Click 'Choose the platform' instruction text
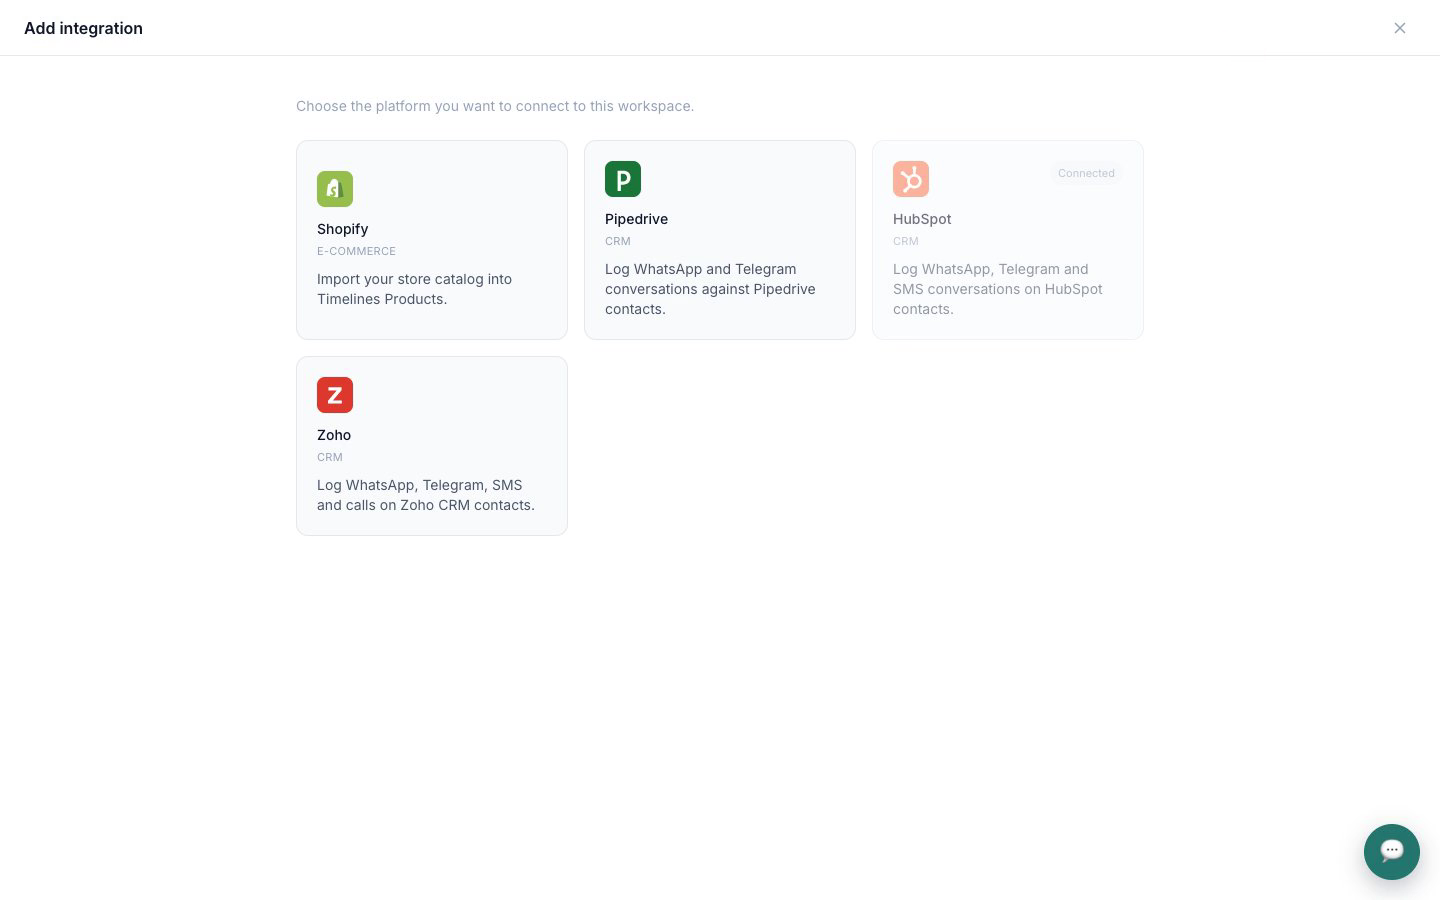This screenshot has width=1440, height=900. click(495, 106)
